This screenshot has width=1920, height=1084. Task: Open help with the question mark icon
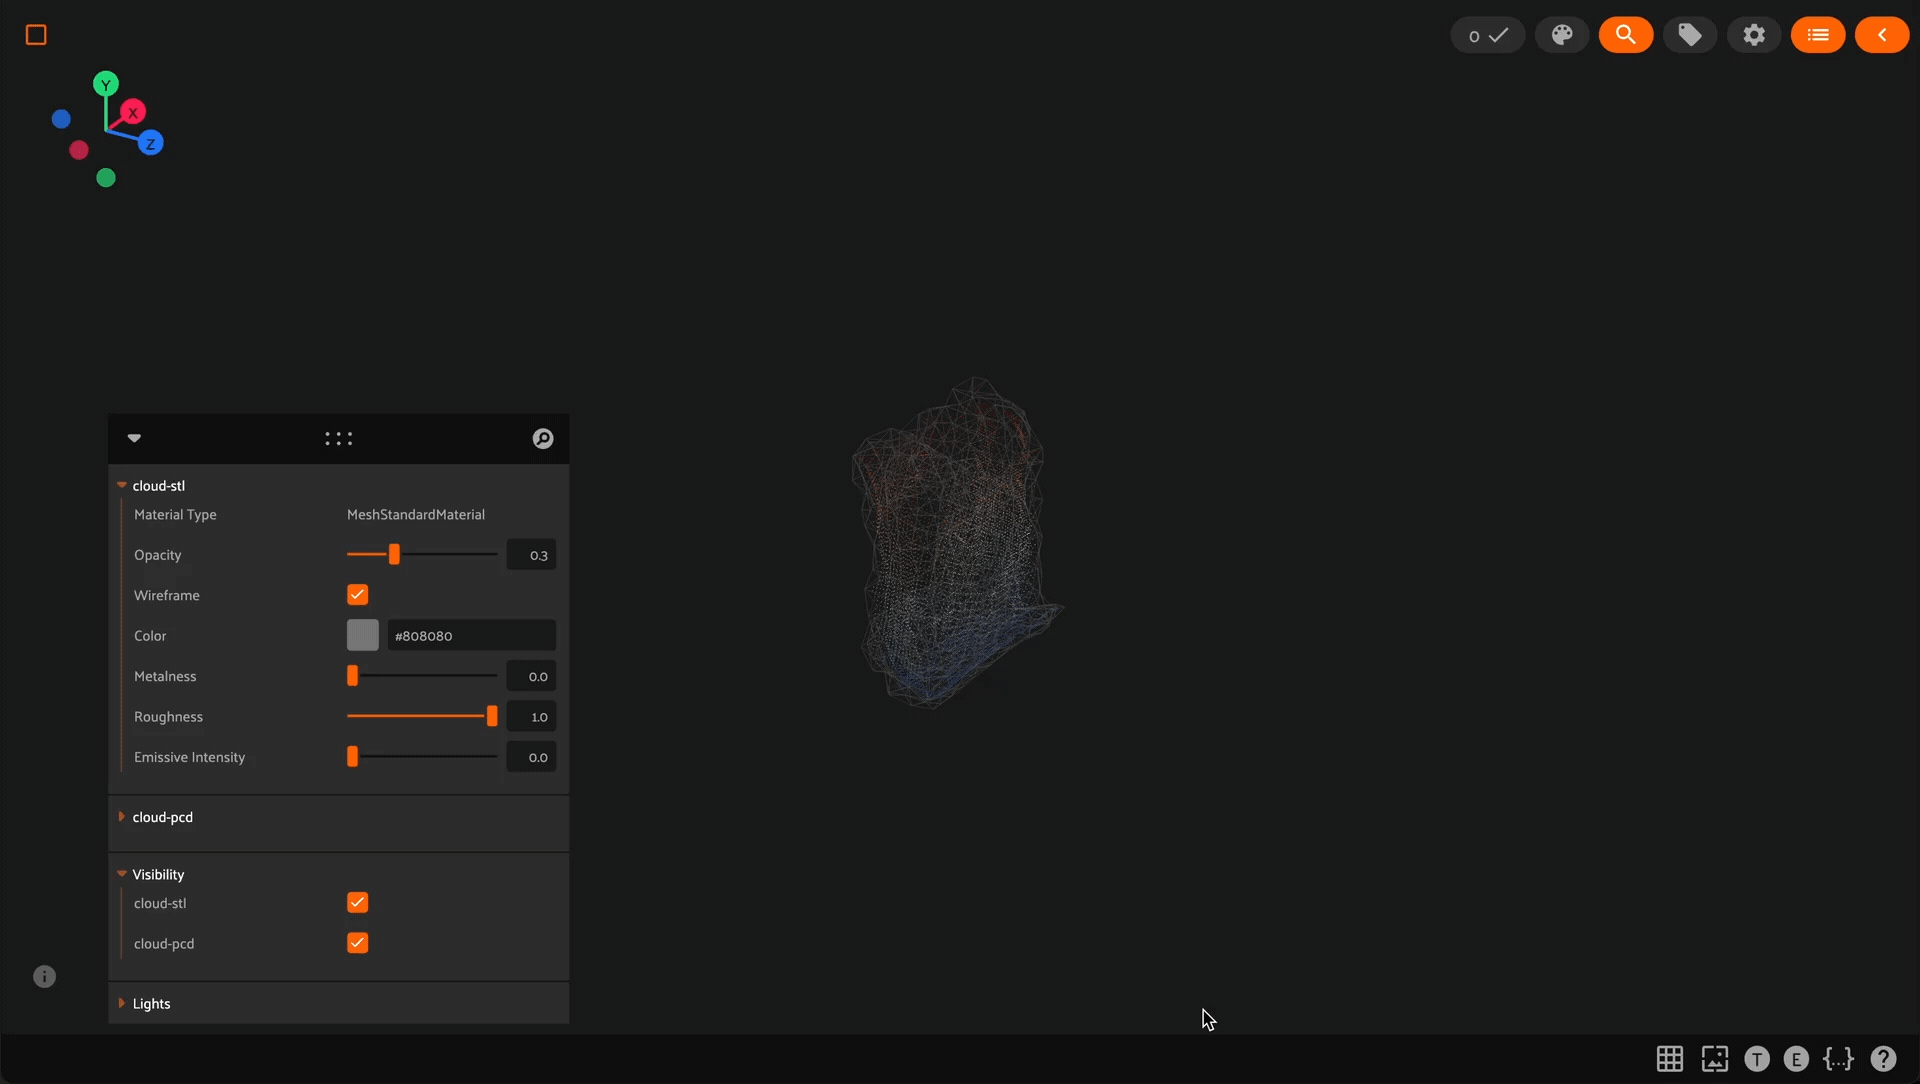[1885, 1059]
